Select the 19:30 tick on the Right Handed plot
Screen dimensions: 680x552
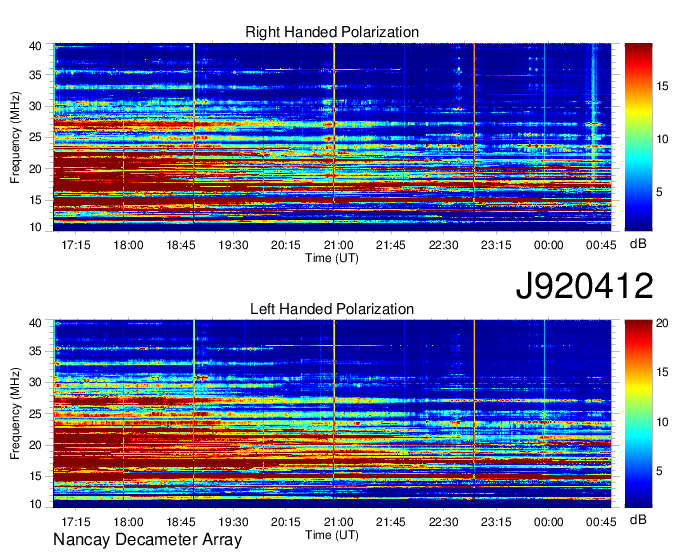coord(233,245)
